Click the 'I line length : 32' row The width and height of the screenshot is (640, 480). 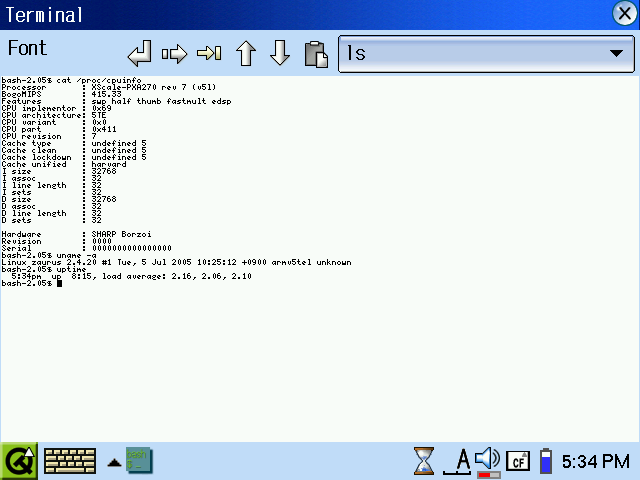[51, 185]
